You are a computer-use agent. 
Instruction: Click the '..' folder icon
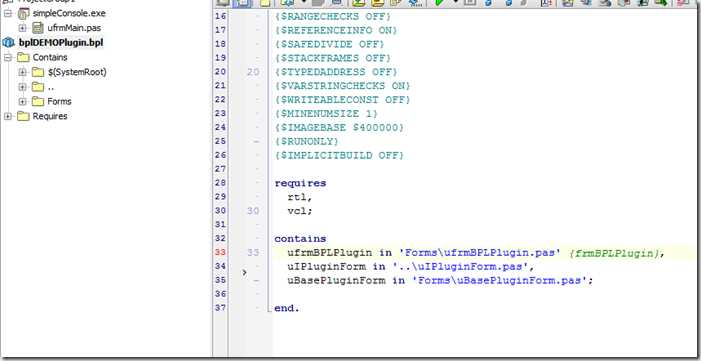click(x=38, y=87)
